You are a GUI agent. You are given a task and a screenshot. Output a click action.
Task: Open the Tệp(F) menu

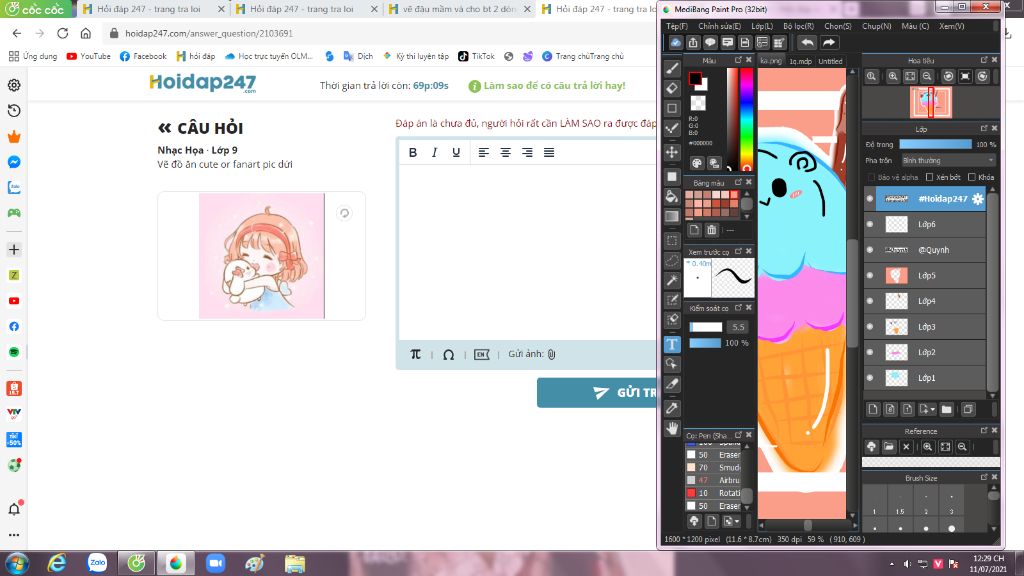[x=677, y=26]
